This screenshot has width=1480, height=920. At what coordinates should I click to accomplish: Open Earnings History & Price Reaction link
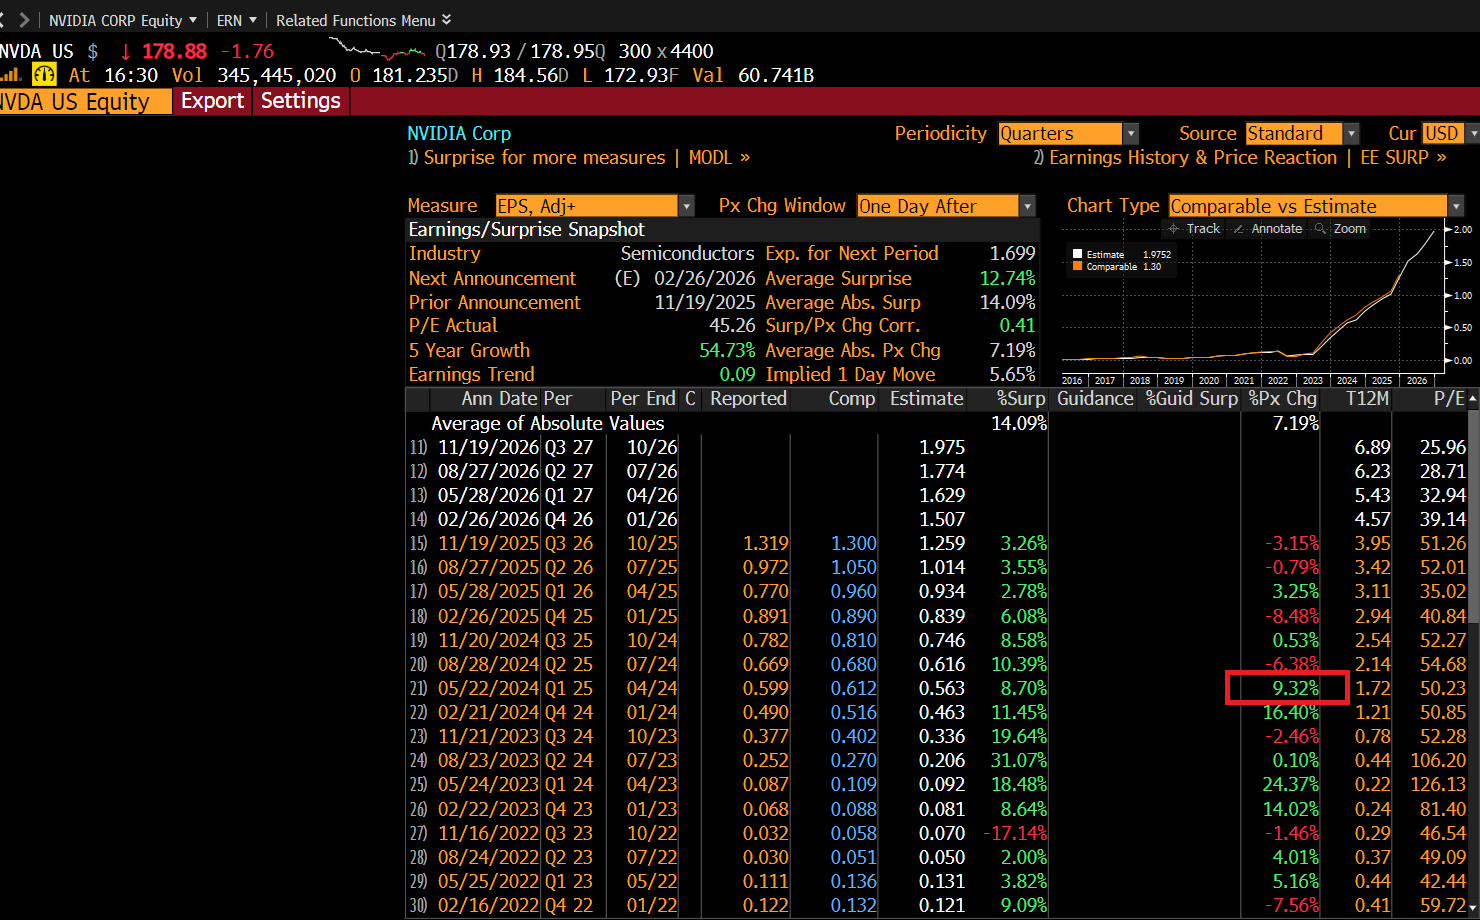coord(1192,158)
